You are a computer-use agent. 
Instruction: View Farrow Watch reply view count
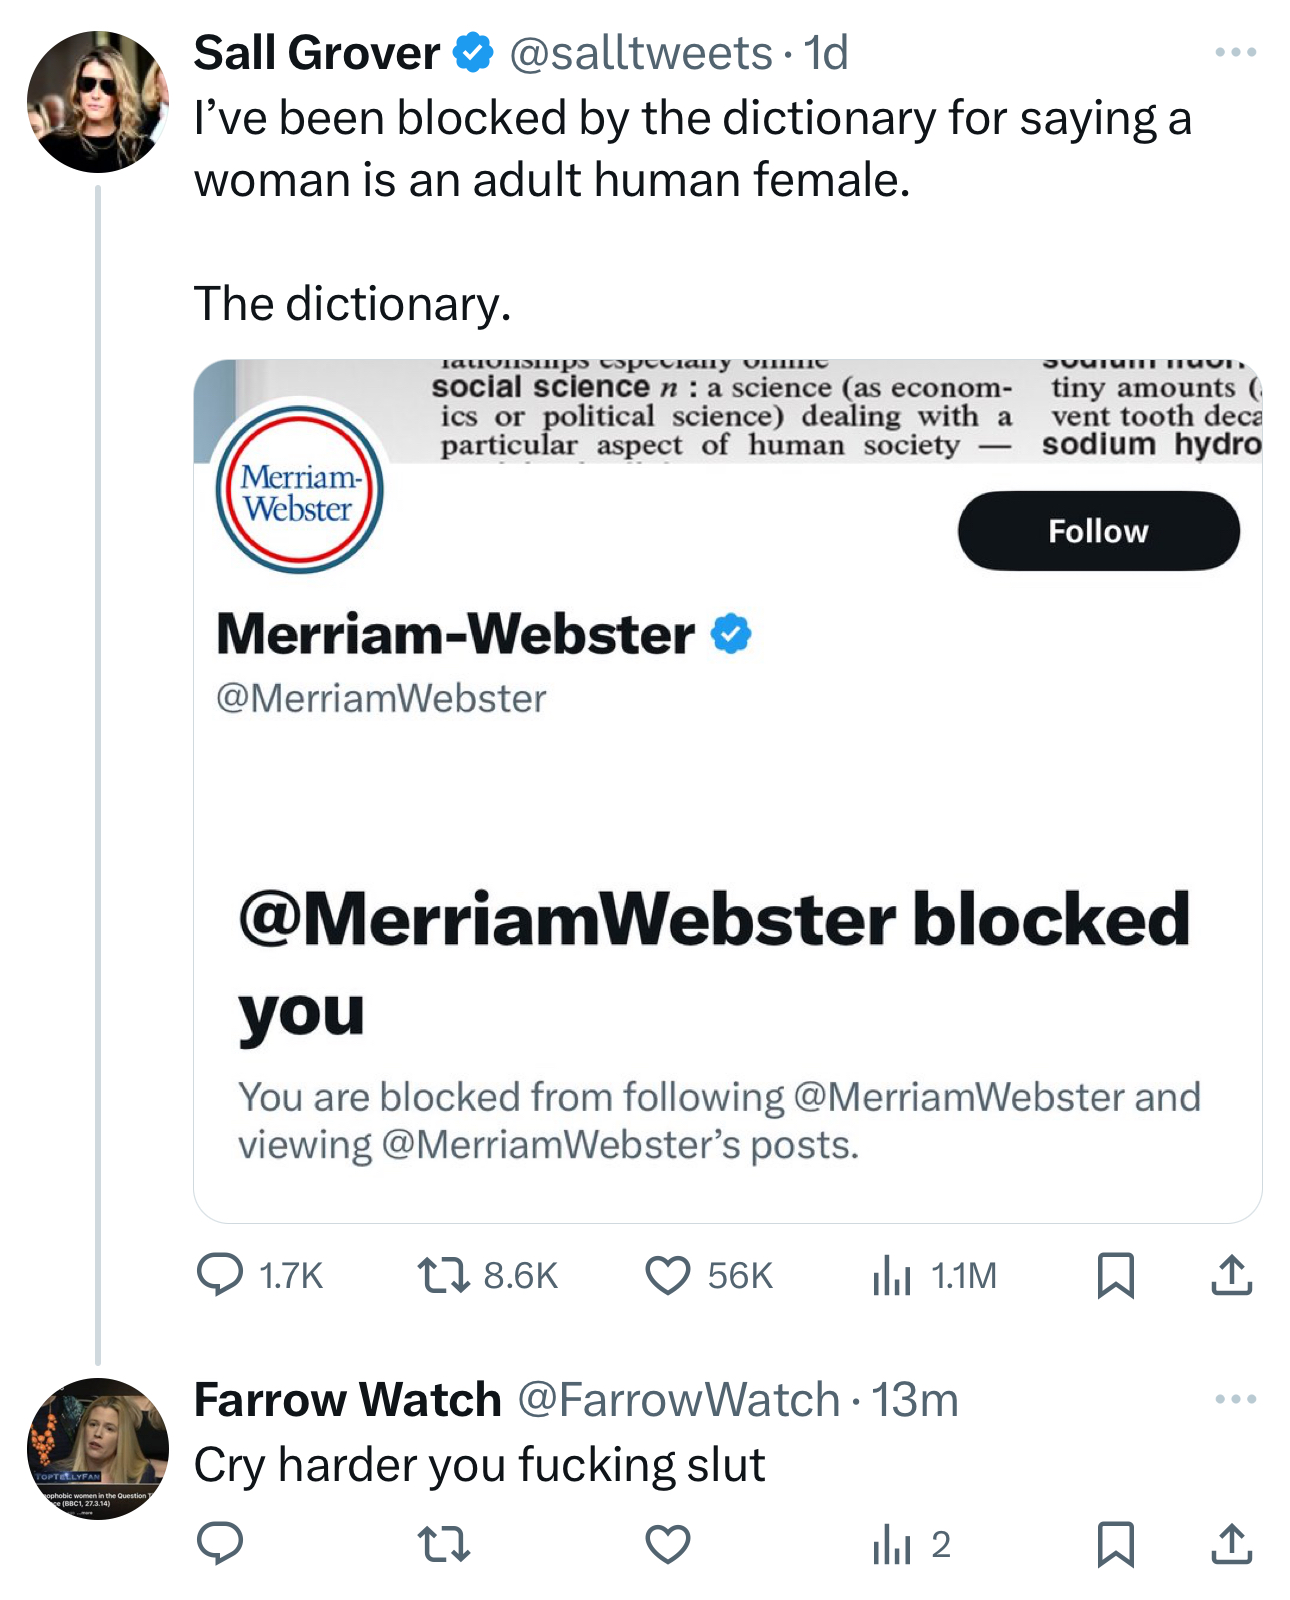pyautogui.click(x=912, y=1544)
